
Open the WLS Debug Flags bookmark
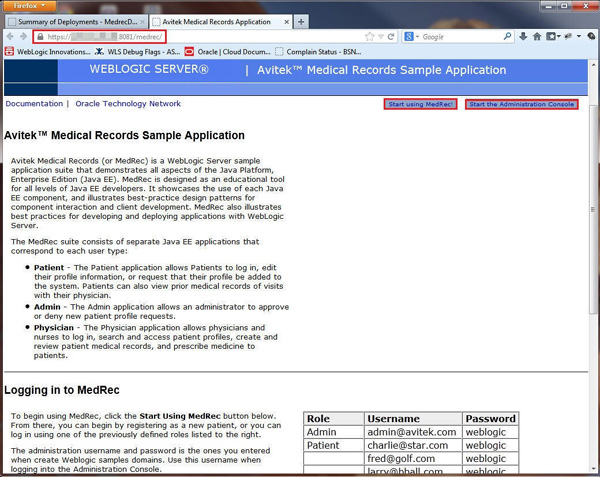[x=137, y=52]
